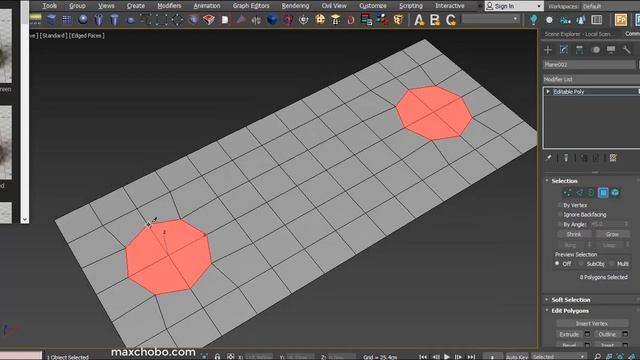Open the Tools menu

[49, 6]
